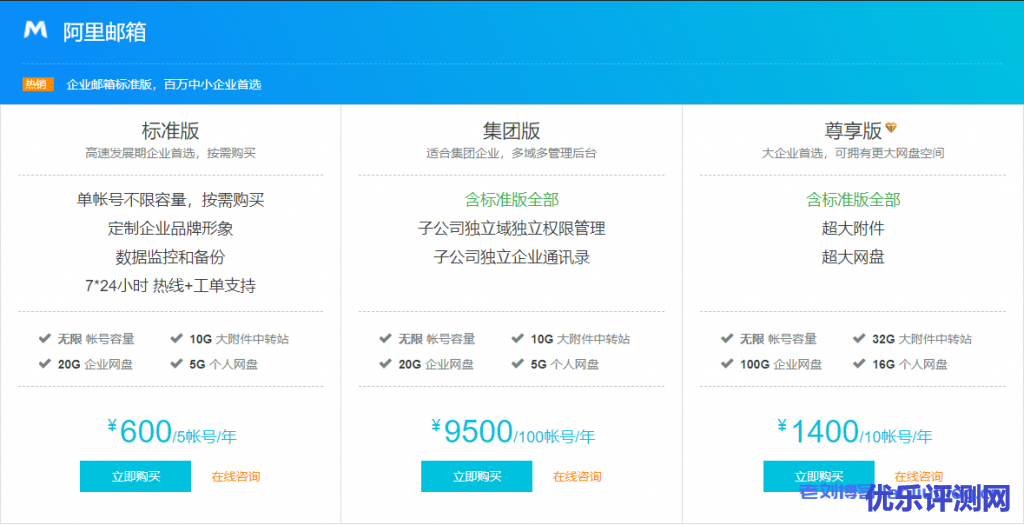1024x525 pixels.
Task: Click the diamond icon beside 尊享版
Action: coord(891,127)
